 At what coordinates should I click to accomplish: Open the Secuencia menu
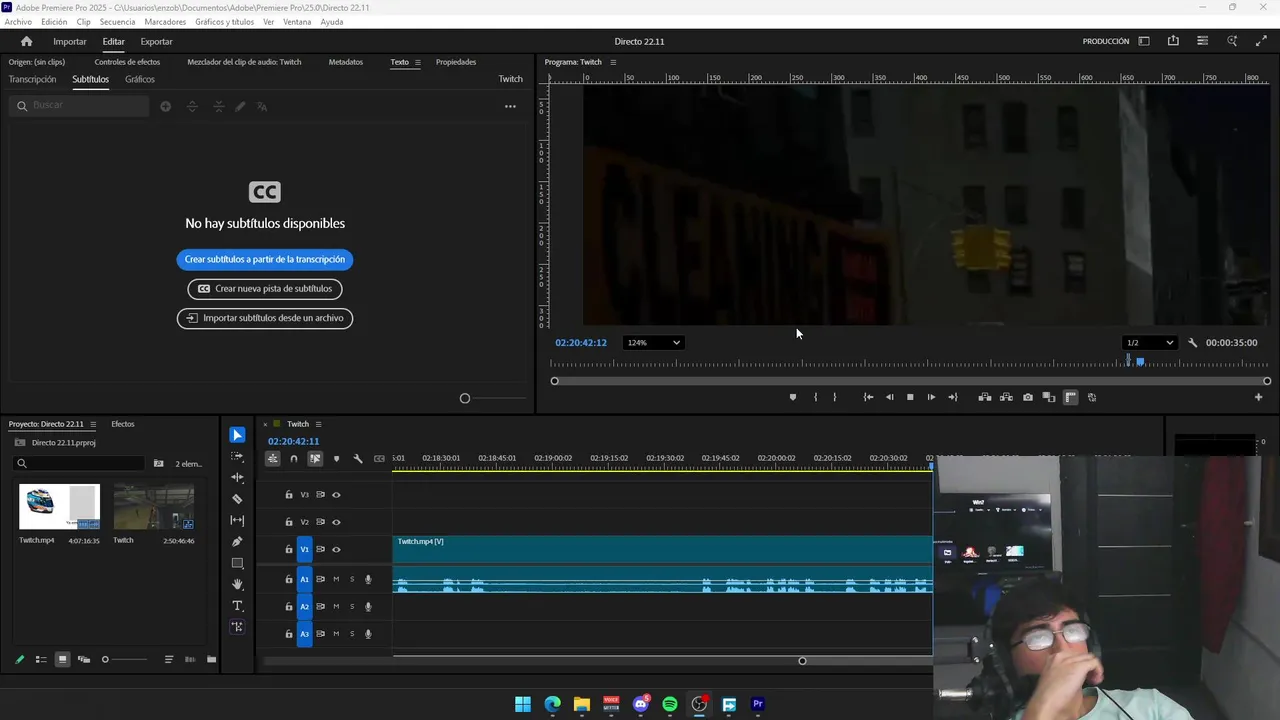[117, 22]
